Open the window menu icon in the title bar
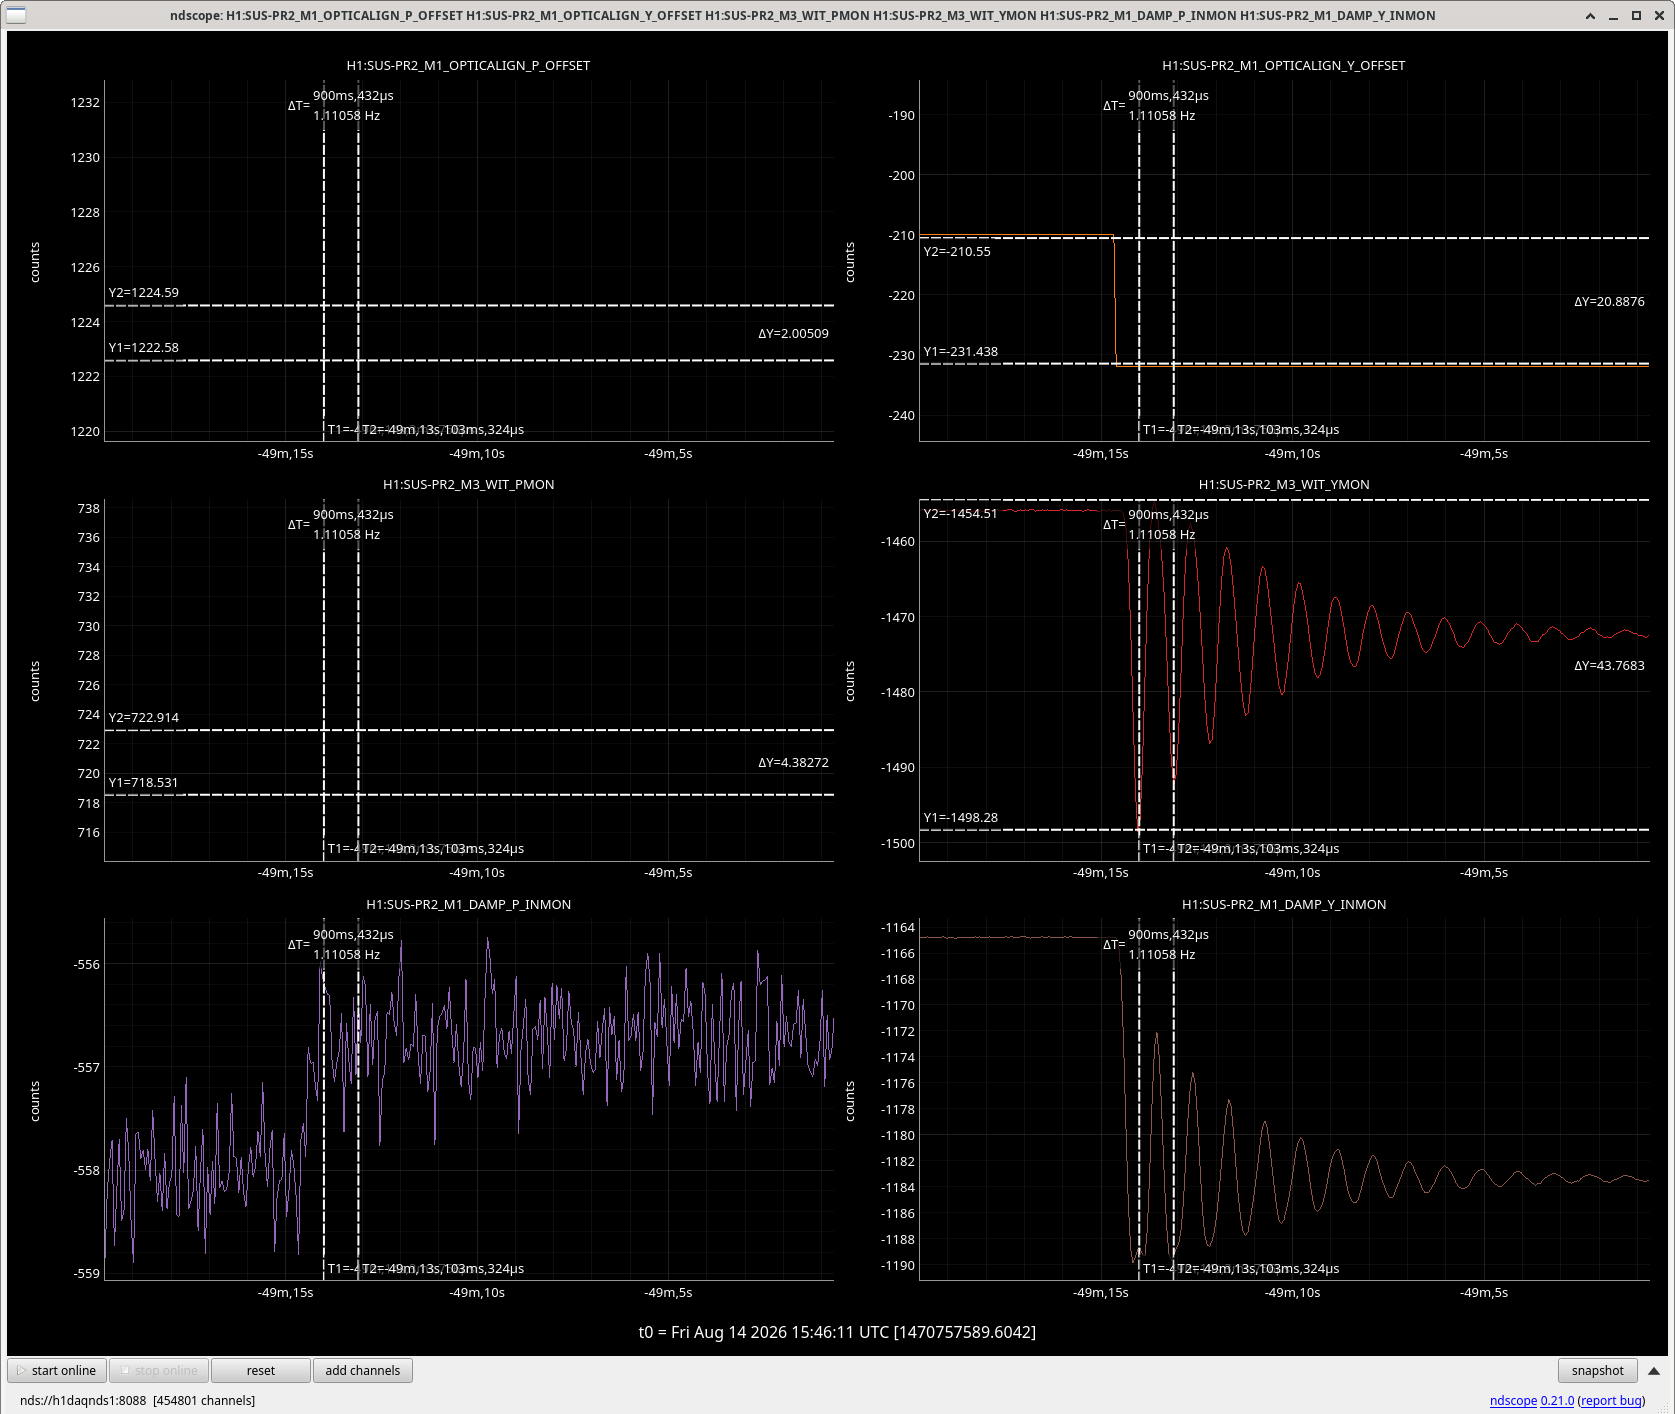The width and height of the screenshot is (1675, 1414). [16, 15]
